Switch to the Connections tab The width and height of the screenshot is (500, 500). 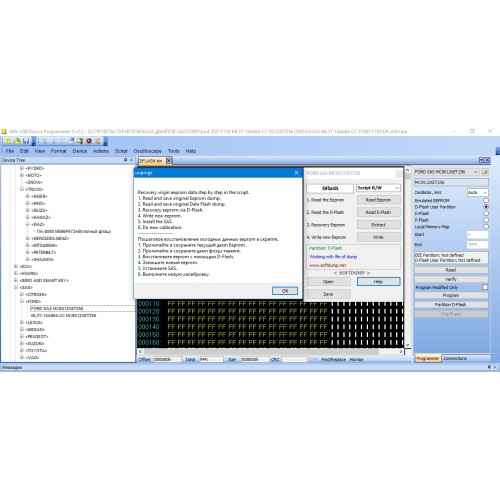click(455, 358)
